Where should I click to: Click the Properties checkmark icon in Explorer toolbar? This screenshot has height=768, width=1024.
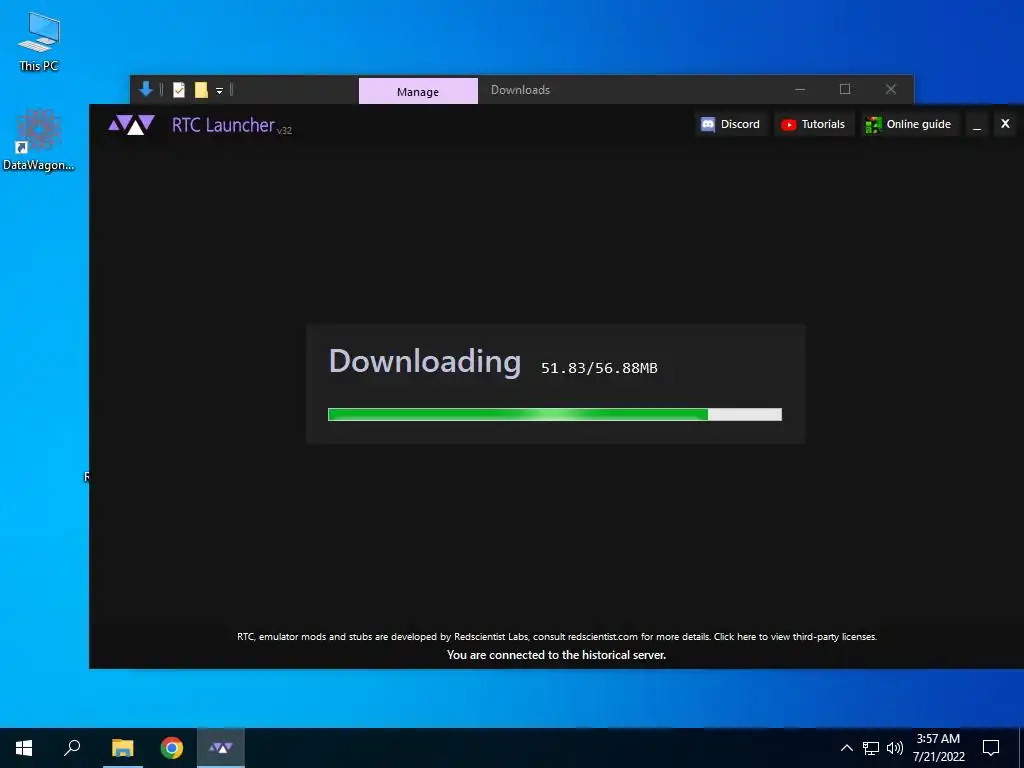pyautogui.click(x=178, y=89)
